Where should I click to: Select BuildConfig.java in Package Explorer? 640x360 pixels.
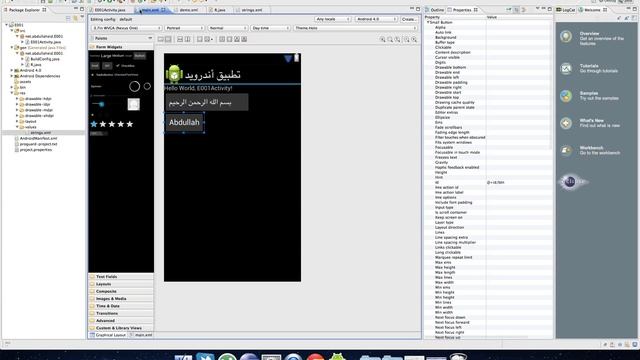click(x=45, y=59)
